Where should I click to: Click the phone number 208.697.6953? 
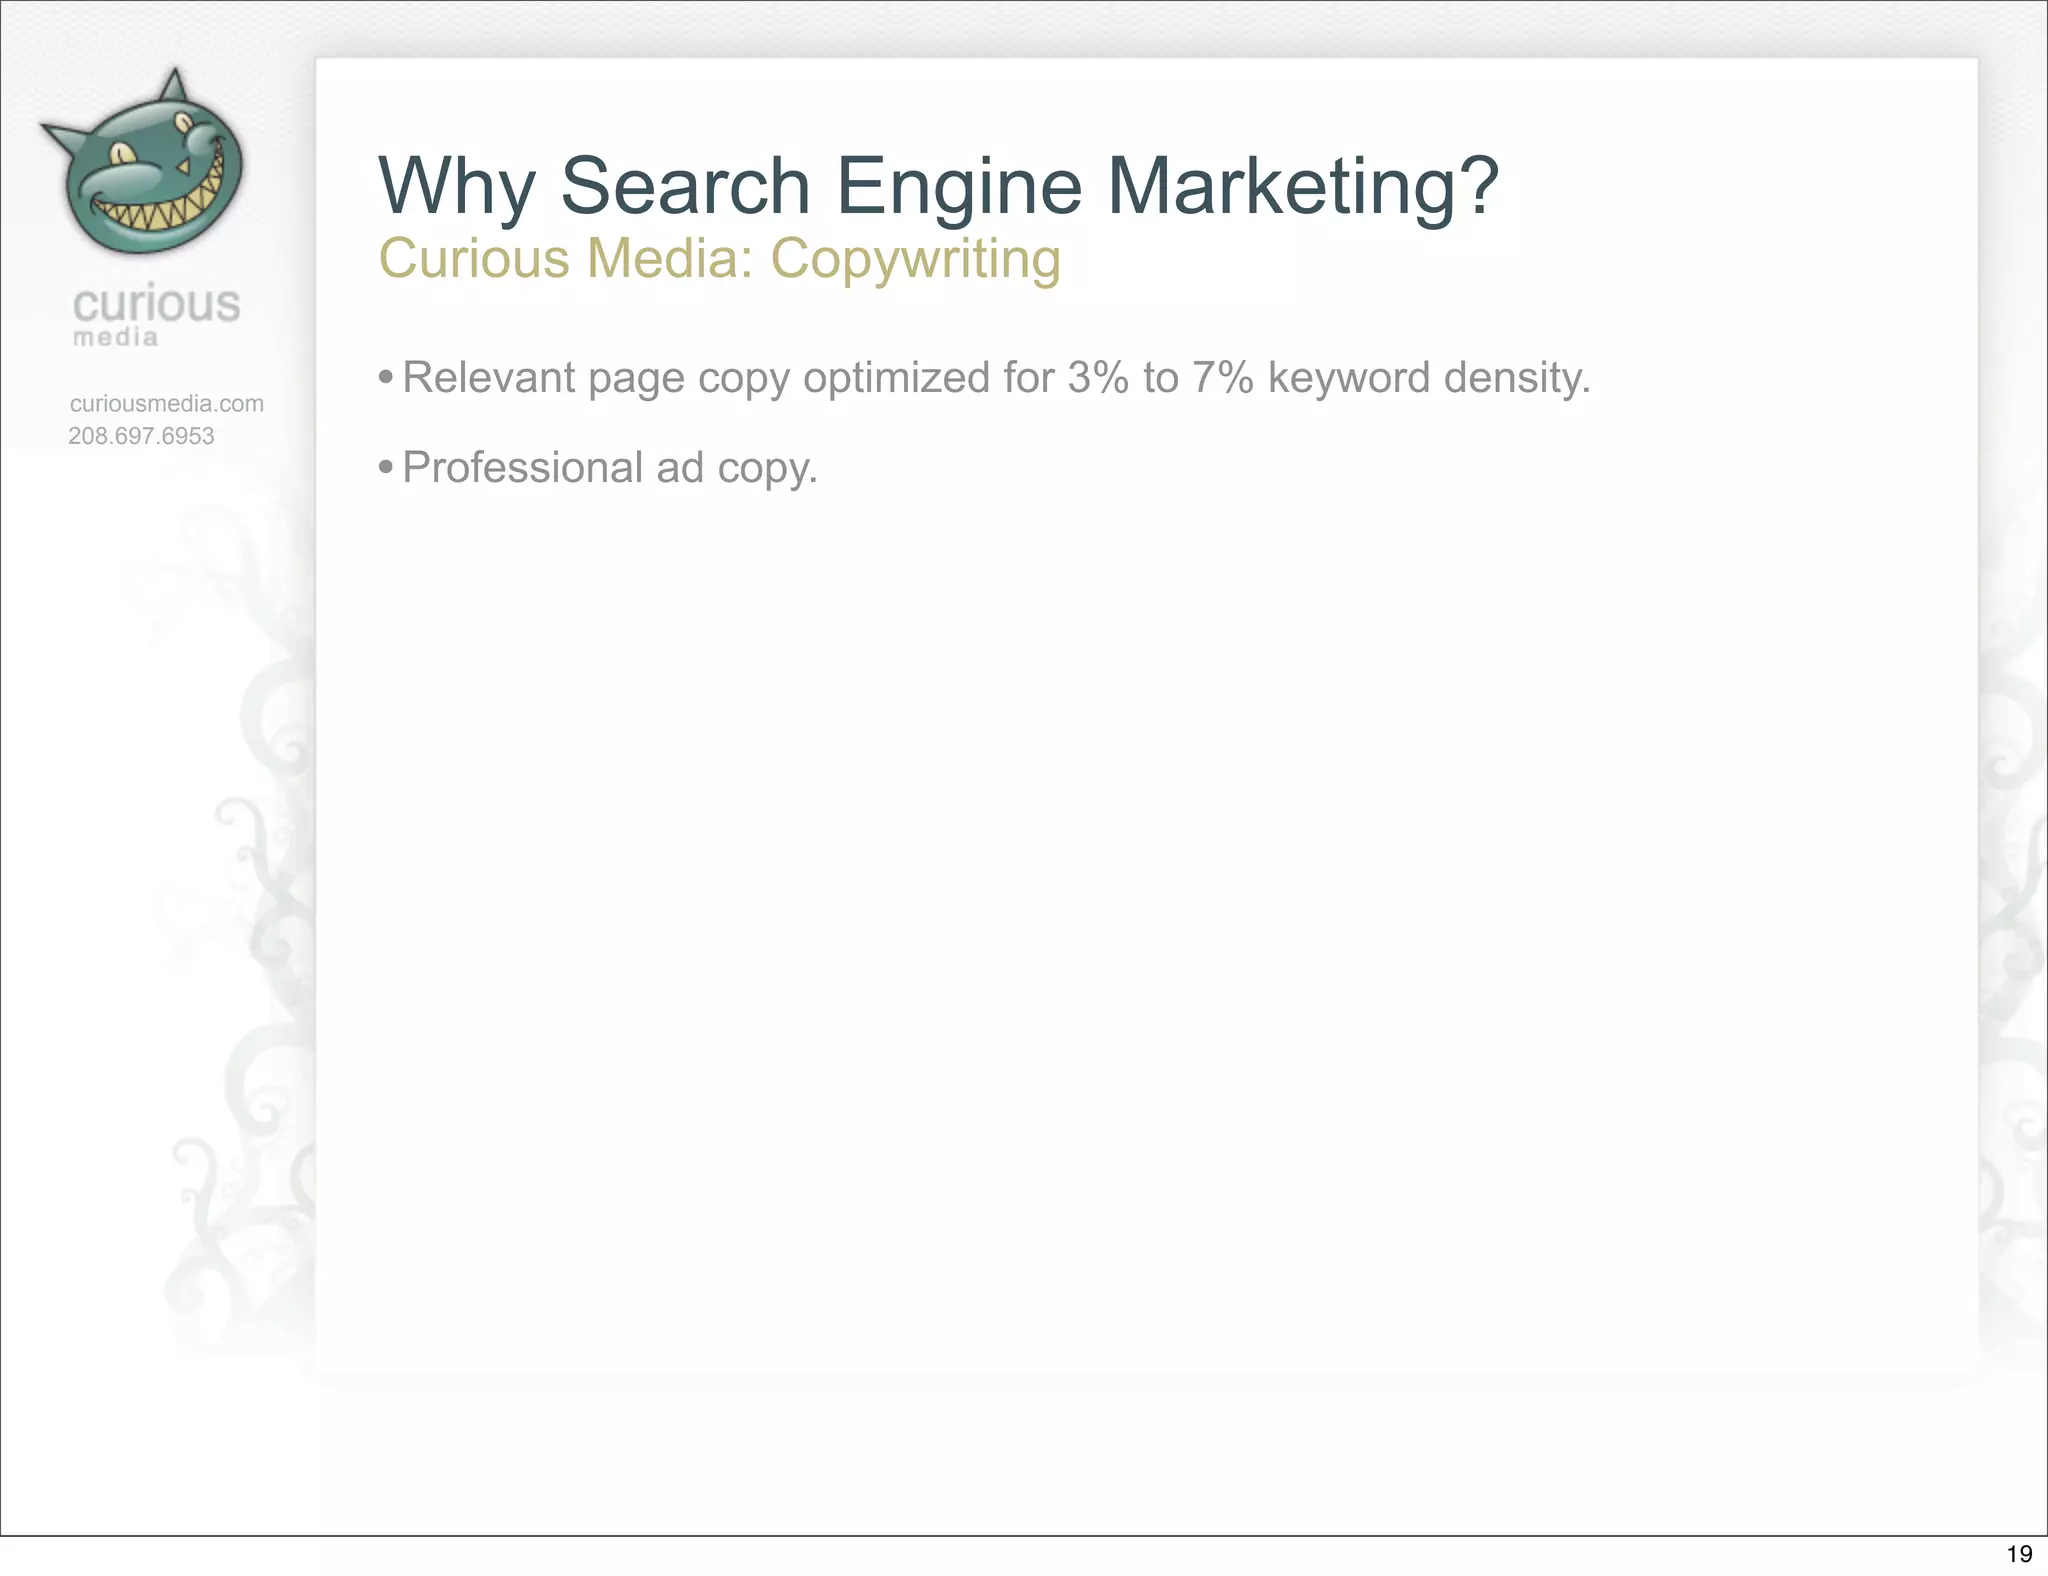(141, 436)
